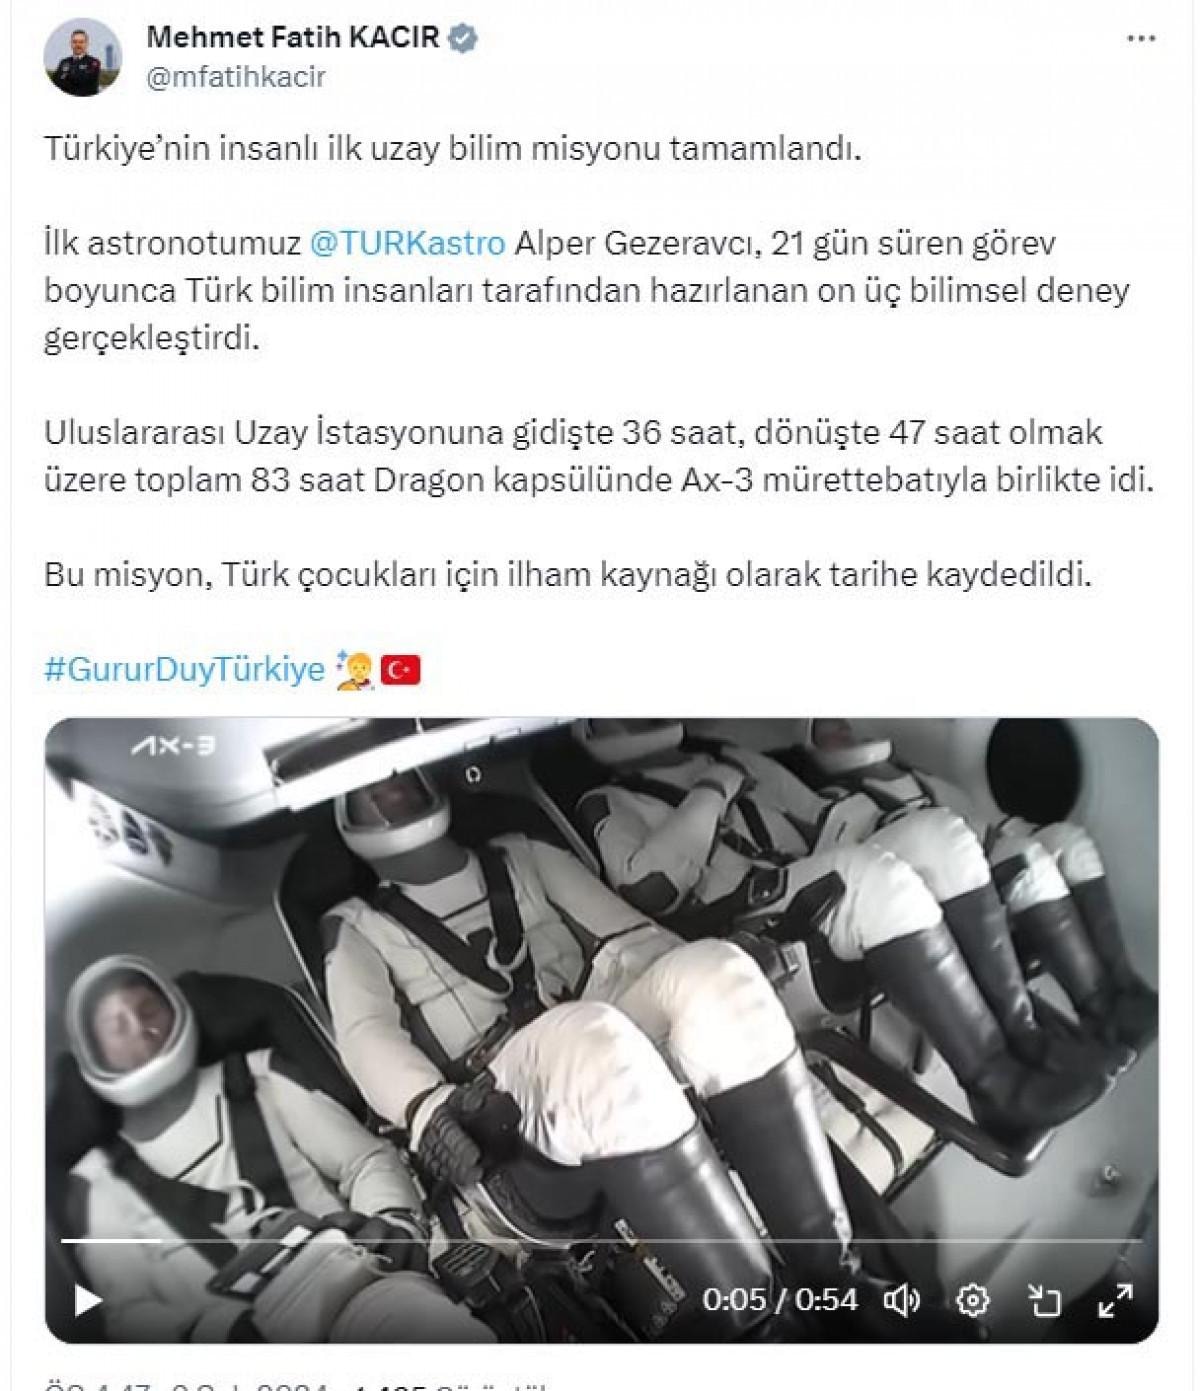
Task: Mute the video sound
Action: click(x=901, y=1300)
